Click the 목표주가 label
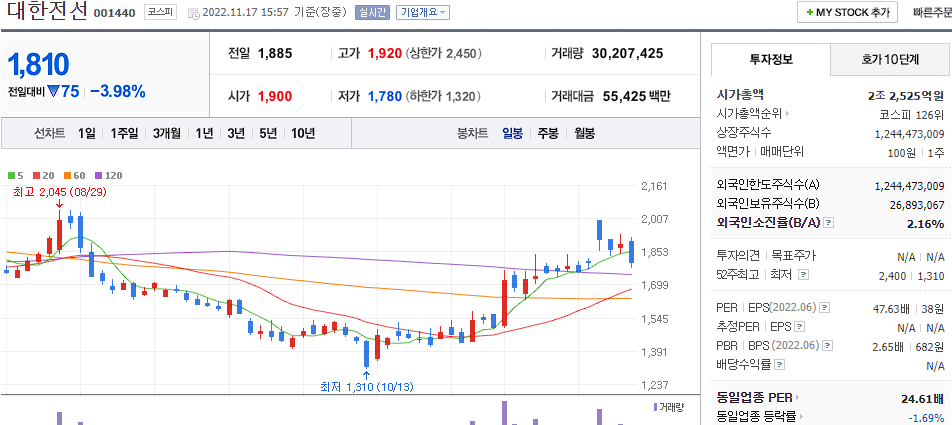This screenshot has height=425, width=952. 792,256
